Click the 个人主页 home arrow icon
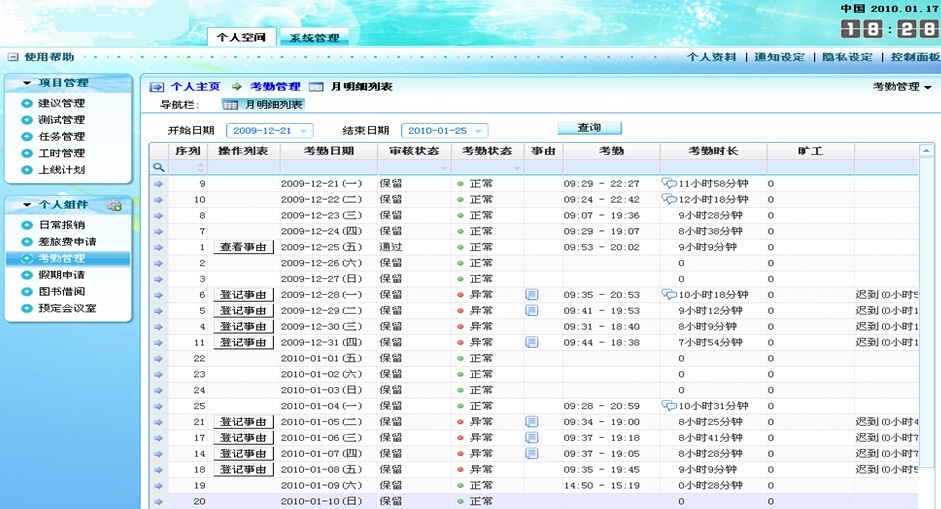Viewport: 941px width, 509px height. pos(157,87)
